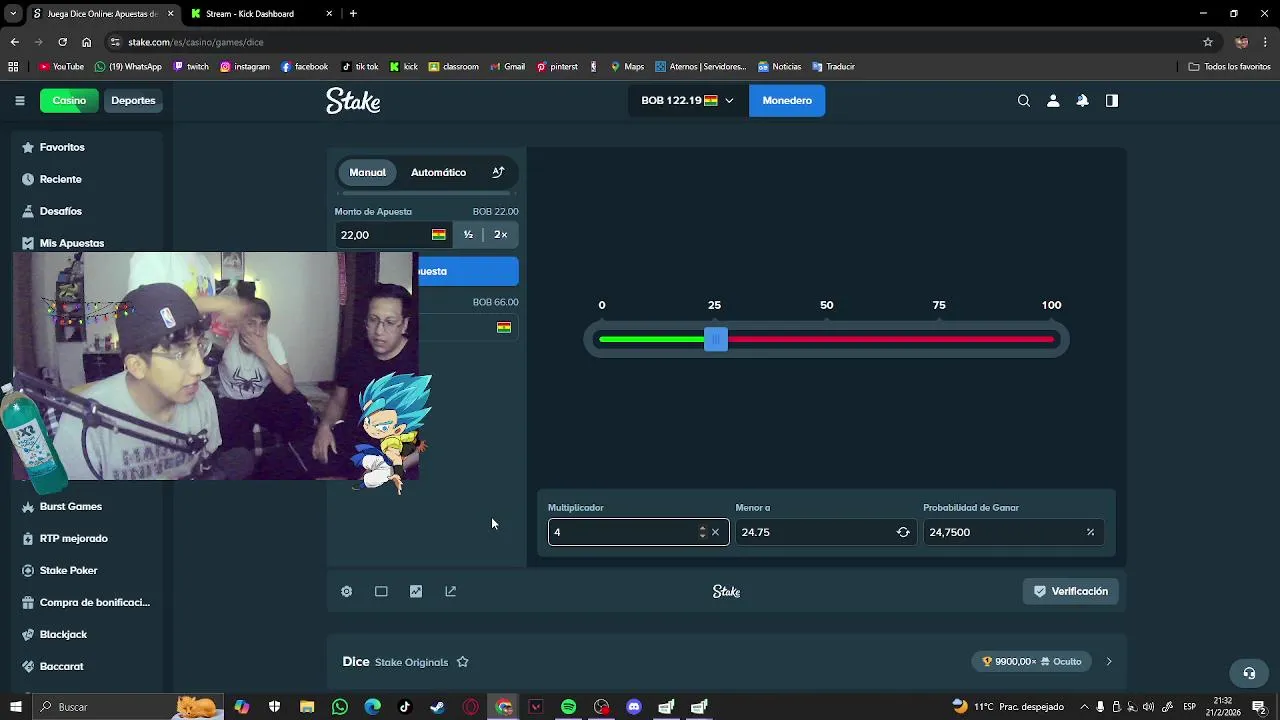The width and height of the screenshot is (1280, 720).
Task: Open live stats chart icon
Action: [416, 591]
